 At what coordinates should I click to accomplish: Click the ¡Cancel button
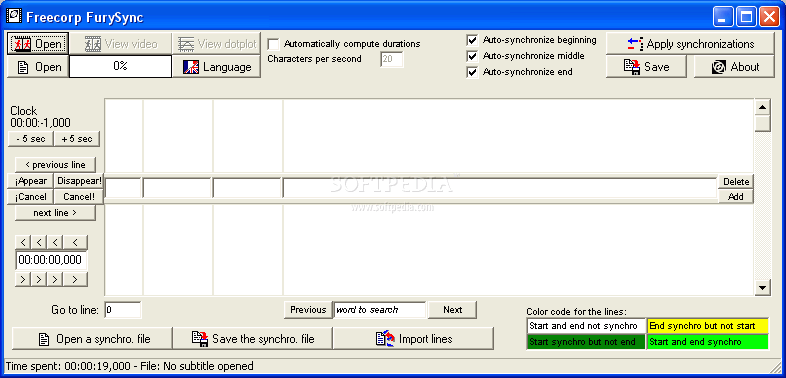[x=31, y=197]
